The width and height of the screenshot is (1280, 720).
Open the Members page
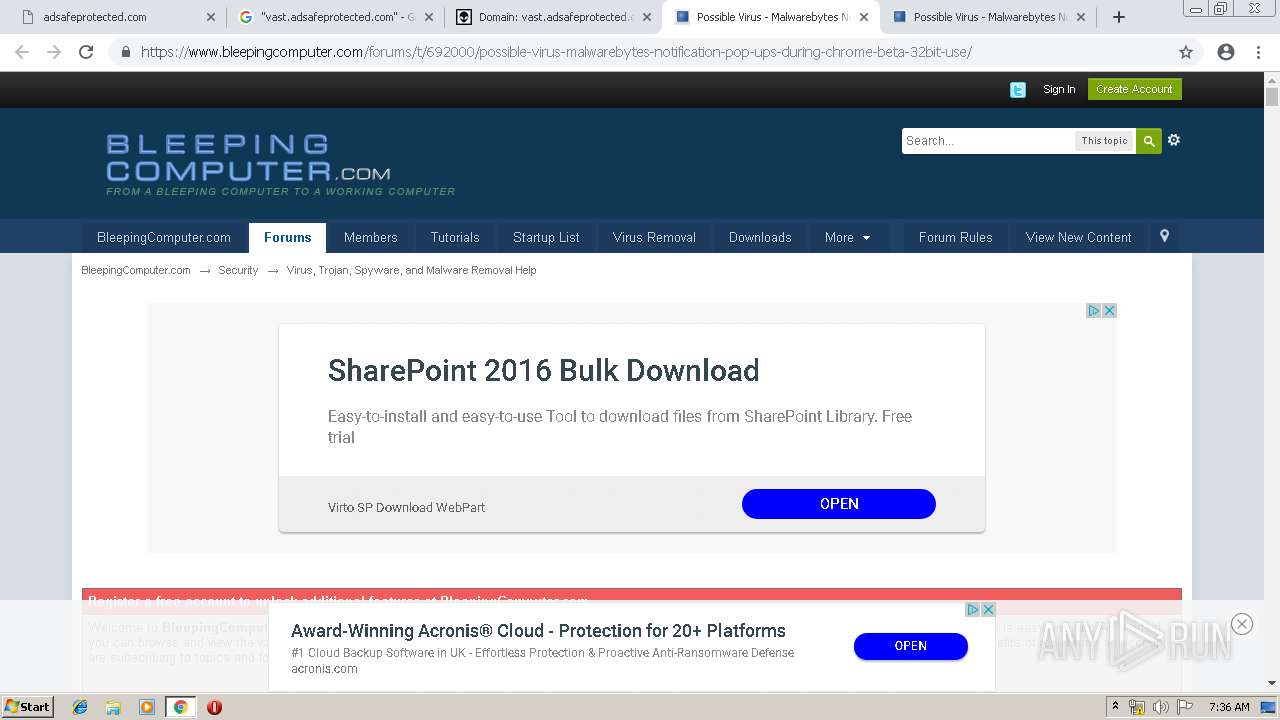click(370, 237)
